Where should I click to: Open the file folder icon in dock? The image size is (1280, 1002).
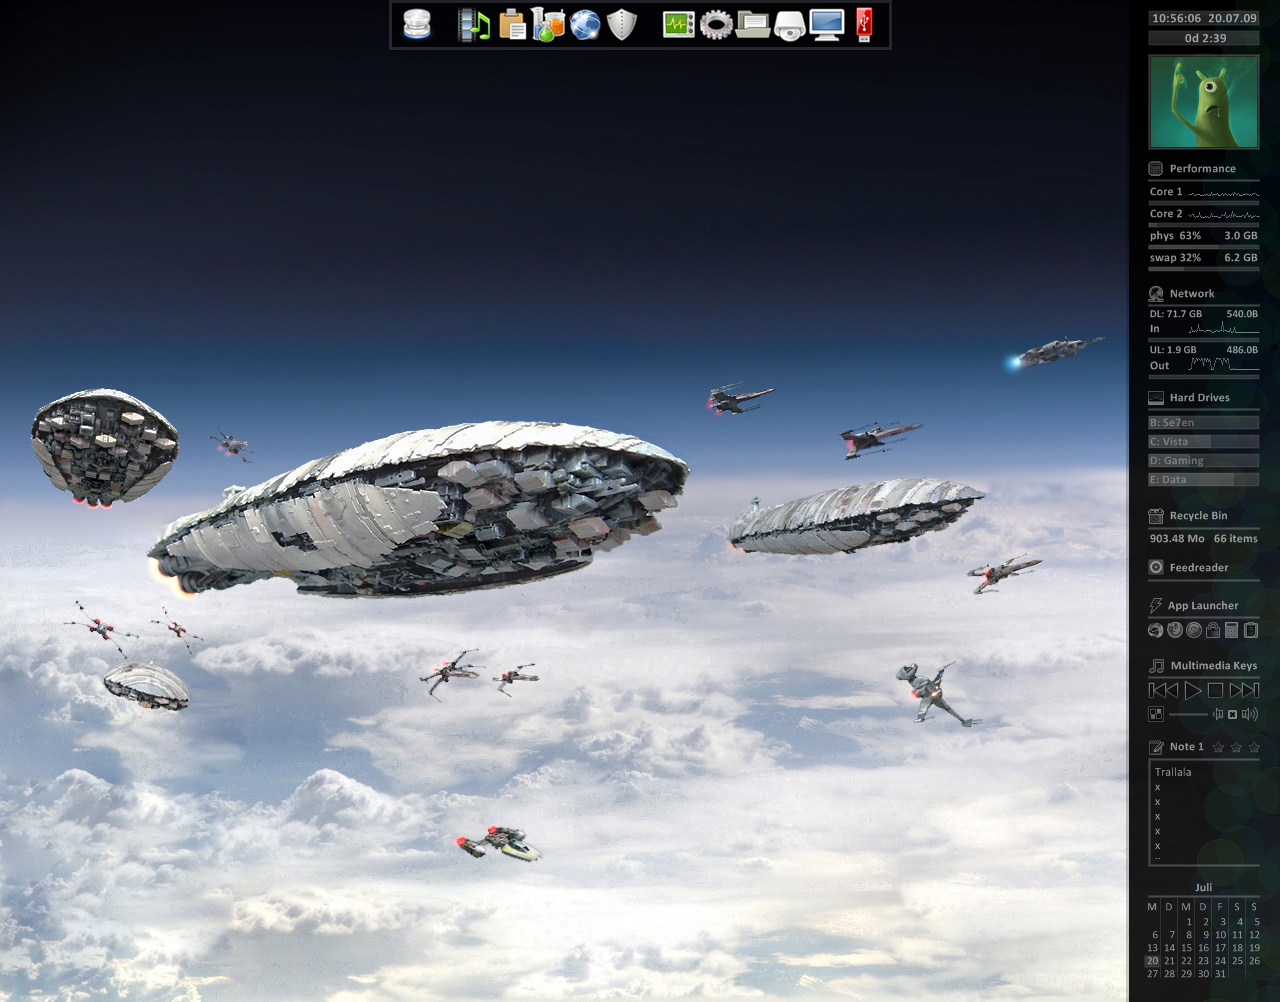tap(752, 25)
